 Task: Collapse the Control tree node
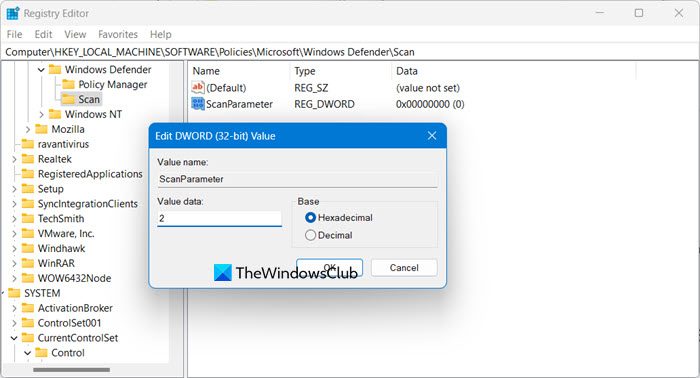point(27,353)
